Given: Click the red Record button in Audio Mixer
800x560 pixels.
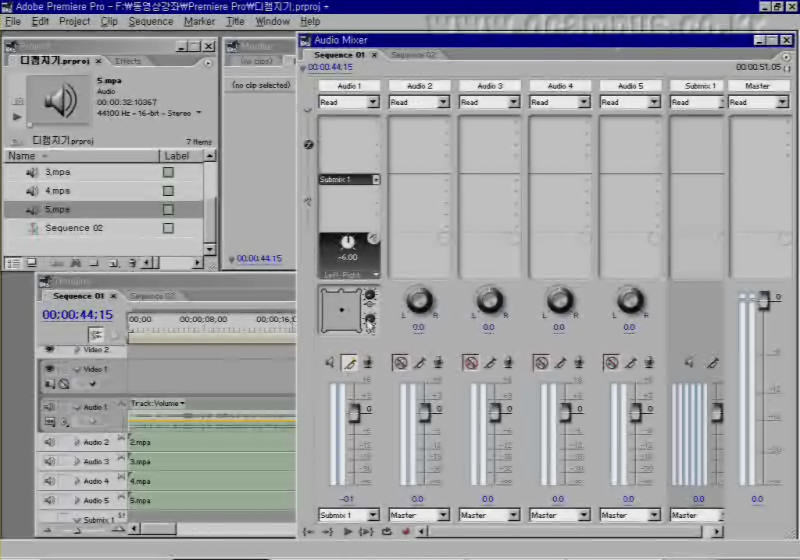Looking at the screenshot, I should 406,531.
